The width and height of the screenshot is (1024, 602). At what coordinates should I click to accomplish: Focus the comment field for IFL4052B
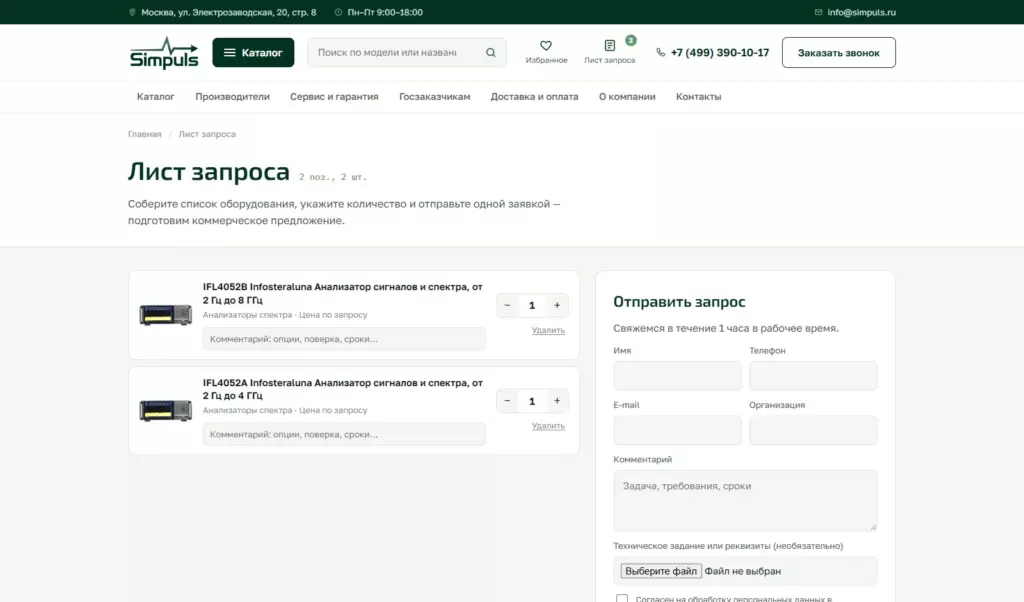coord(344,339)
